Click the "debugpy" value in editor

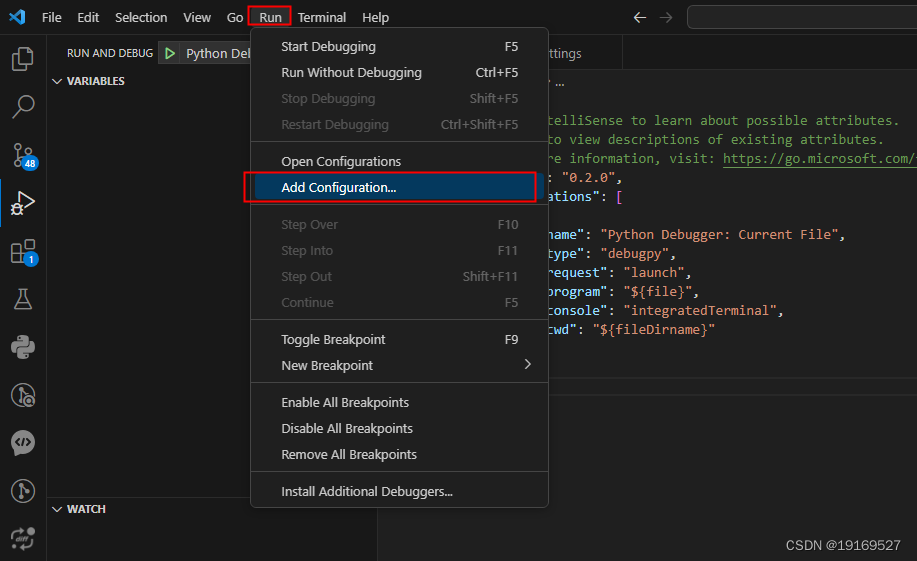[635, 253]
